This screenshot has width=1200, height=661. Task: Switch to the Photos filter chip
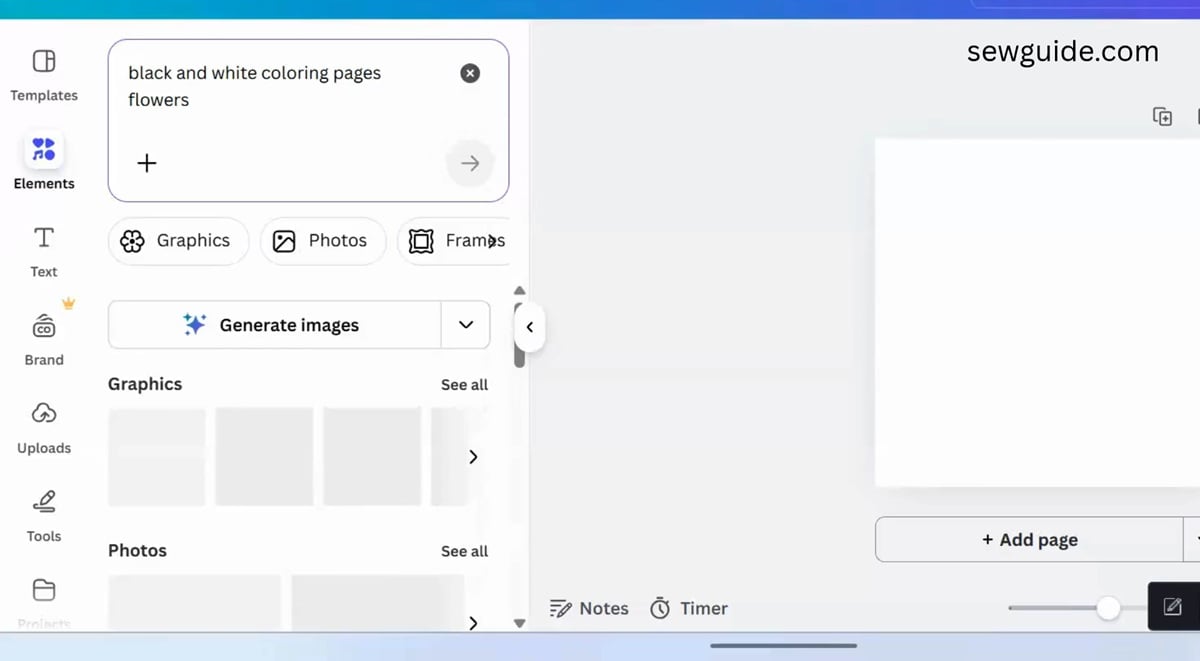[322, 240]
